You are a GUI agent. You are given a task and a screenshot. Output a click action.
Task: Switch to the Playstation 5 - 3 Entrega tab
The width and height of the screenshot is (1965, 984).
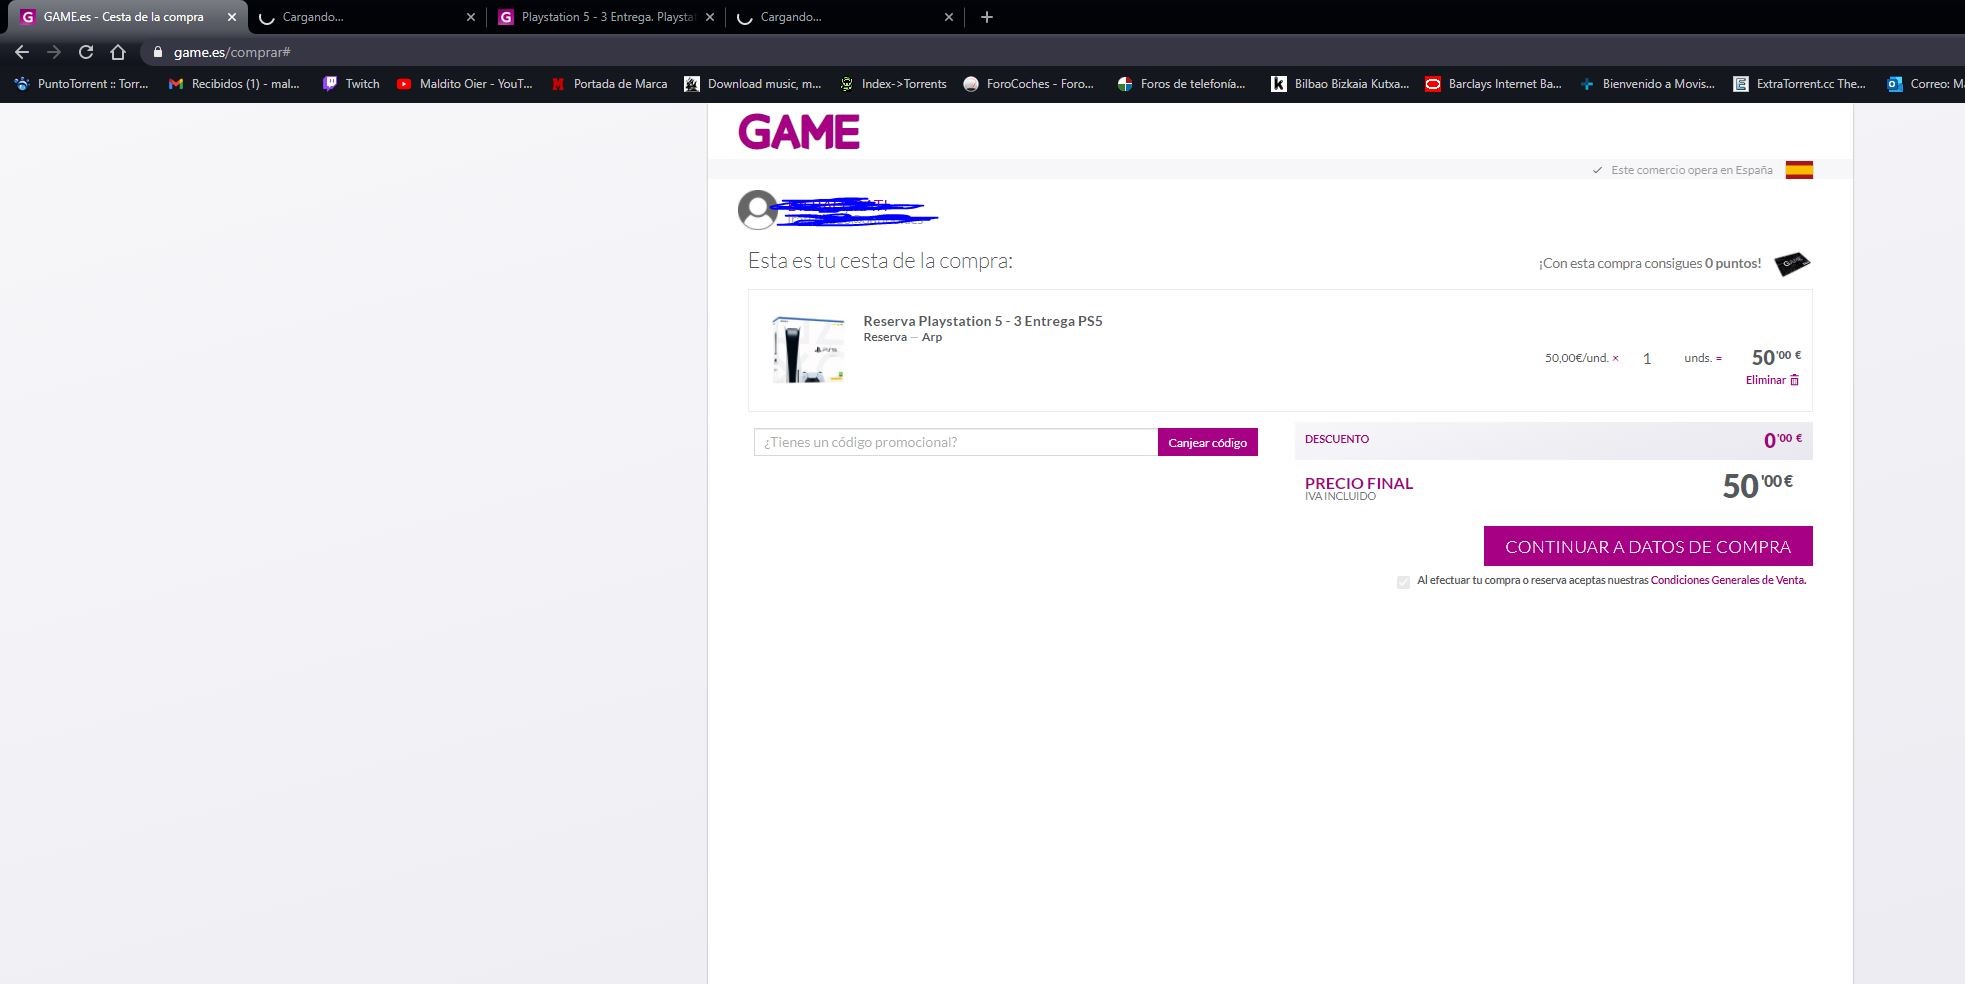pos(606,17)
